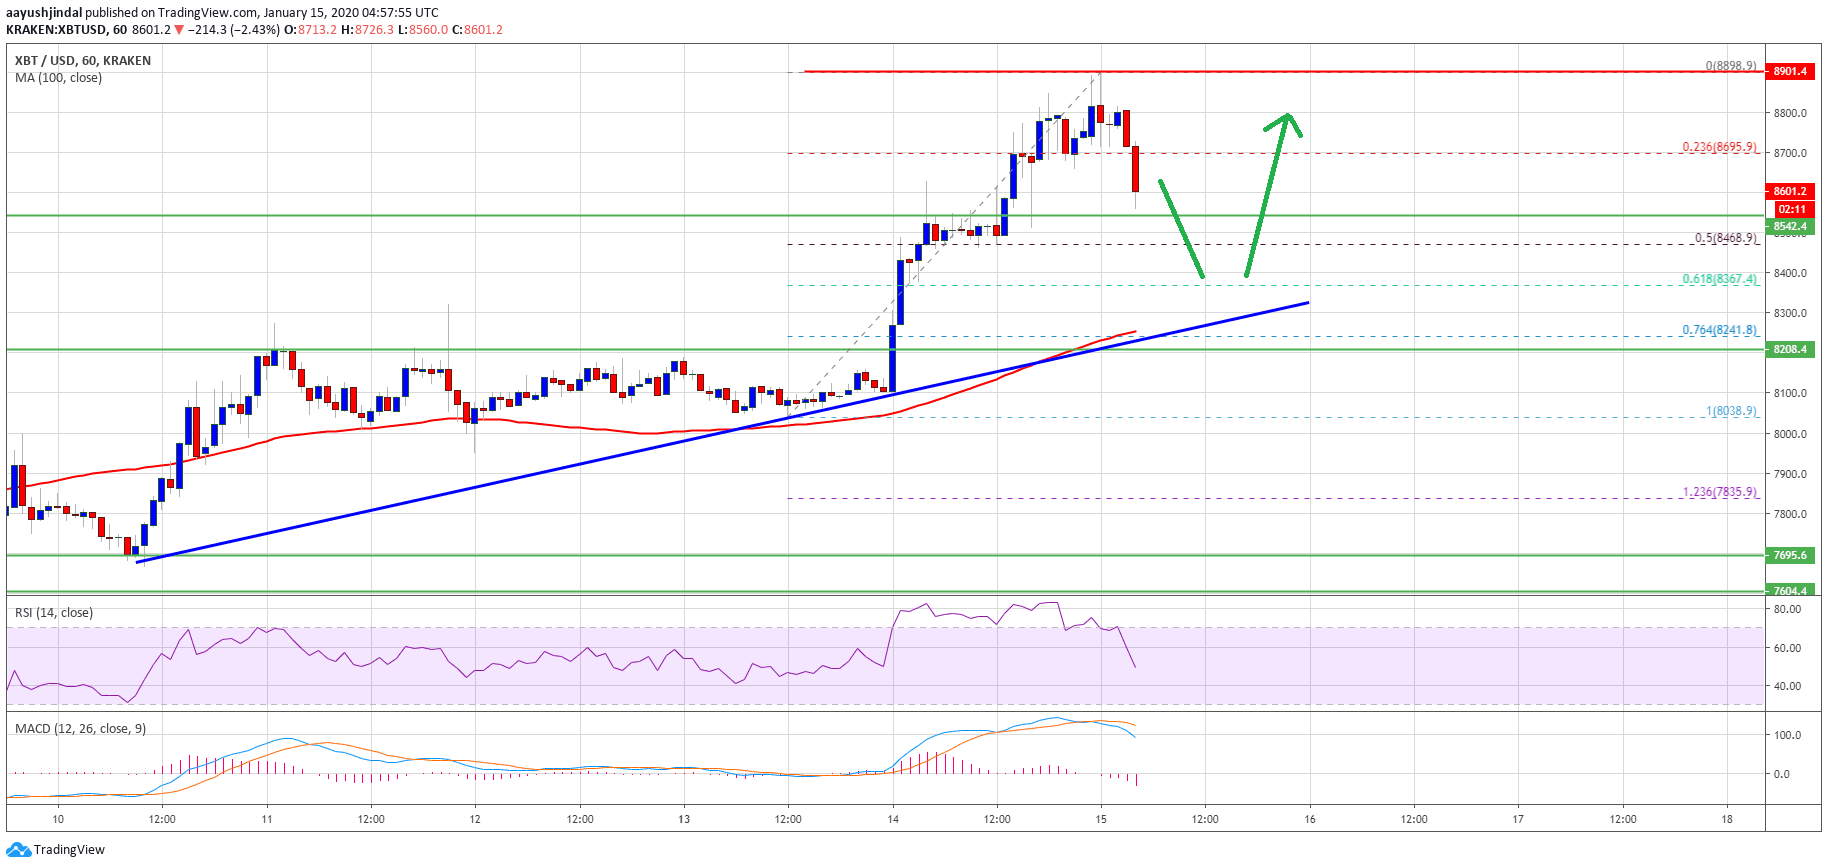Click the 8000.0 price axis value
Screen dimensions: 1828x868
pyautogui.click(x=1790, y=434)
